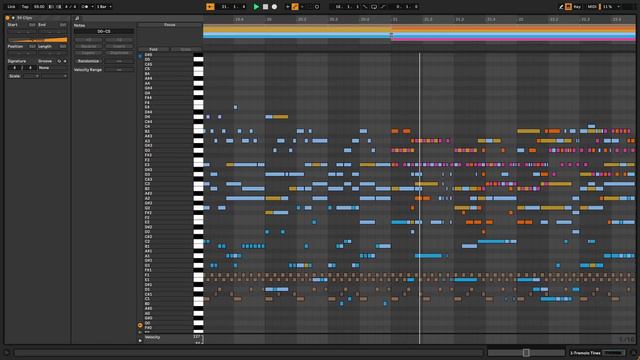Viewport: 640px width, 360px height.
Task: Click the ruler marker at bar 22
Action: coord(521,19)
